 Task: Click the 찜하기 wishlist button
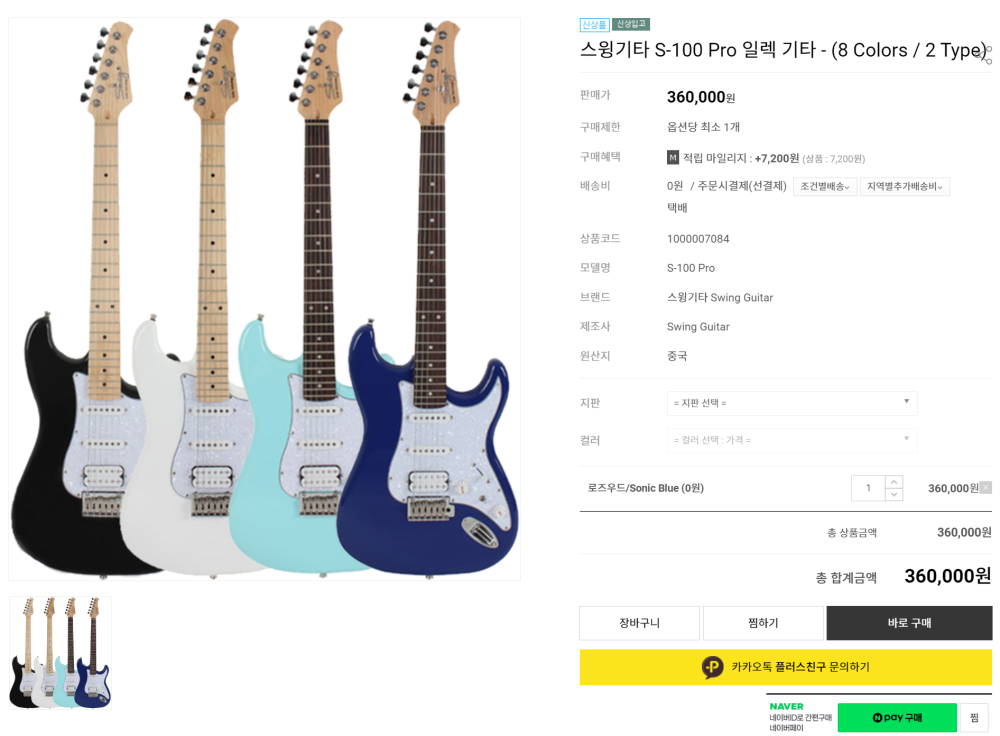763,623
